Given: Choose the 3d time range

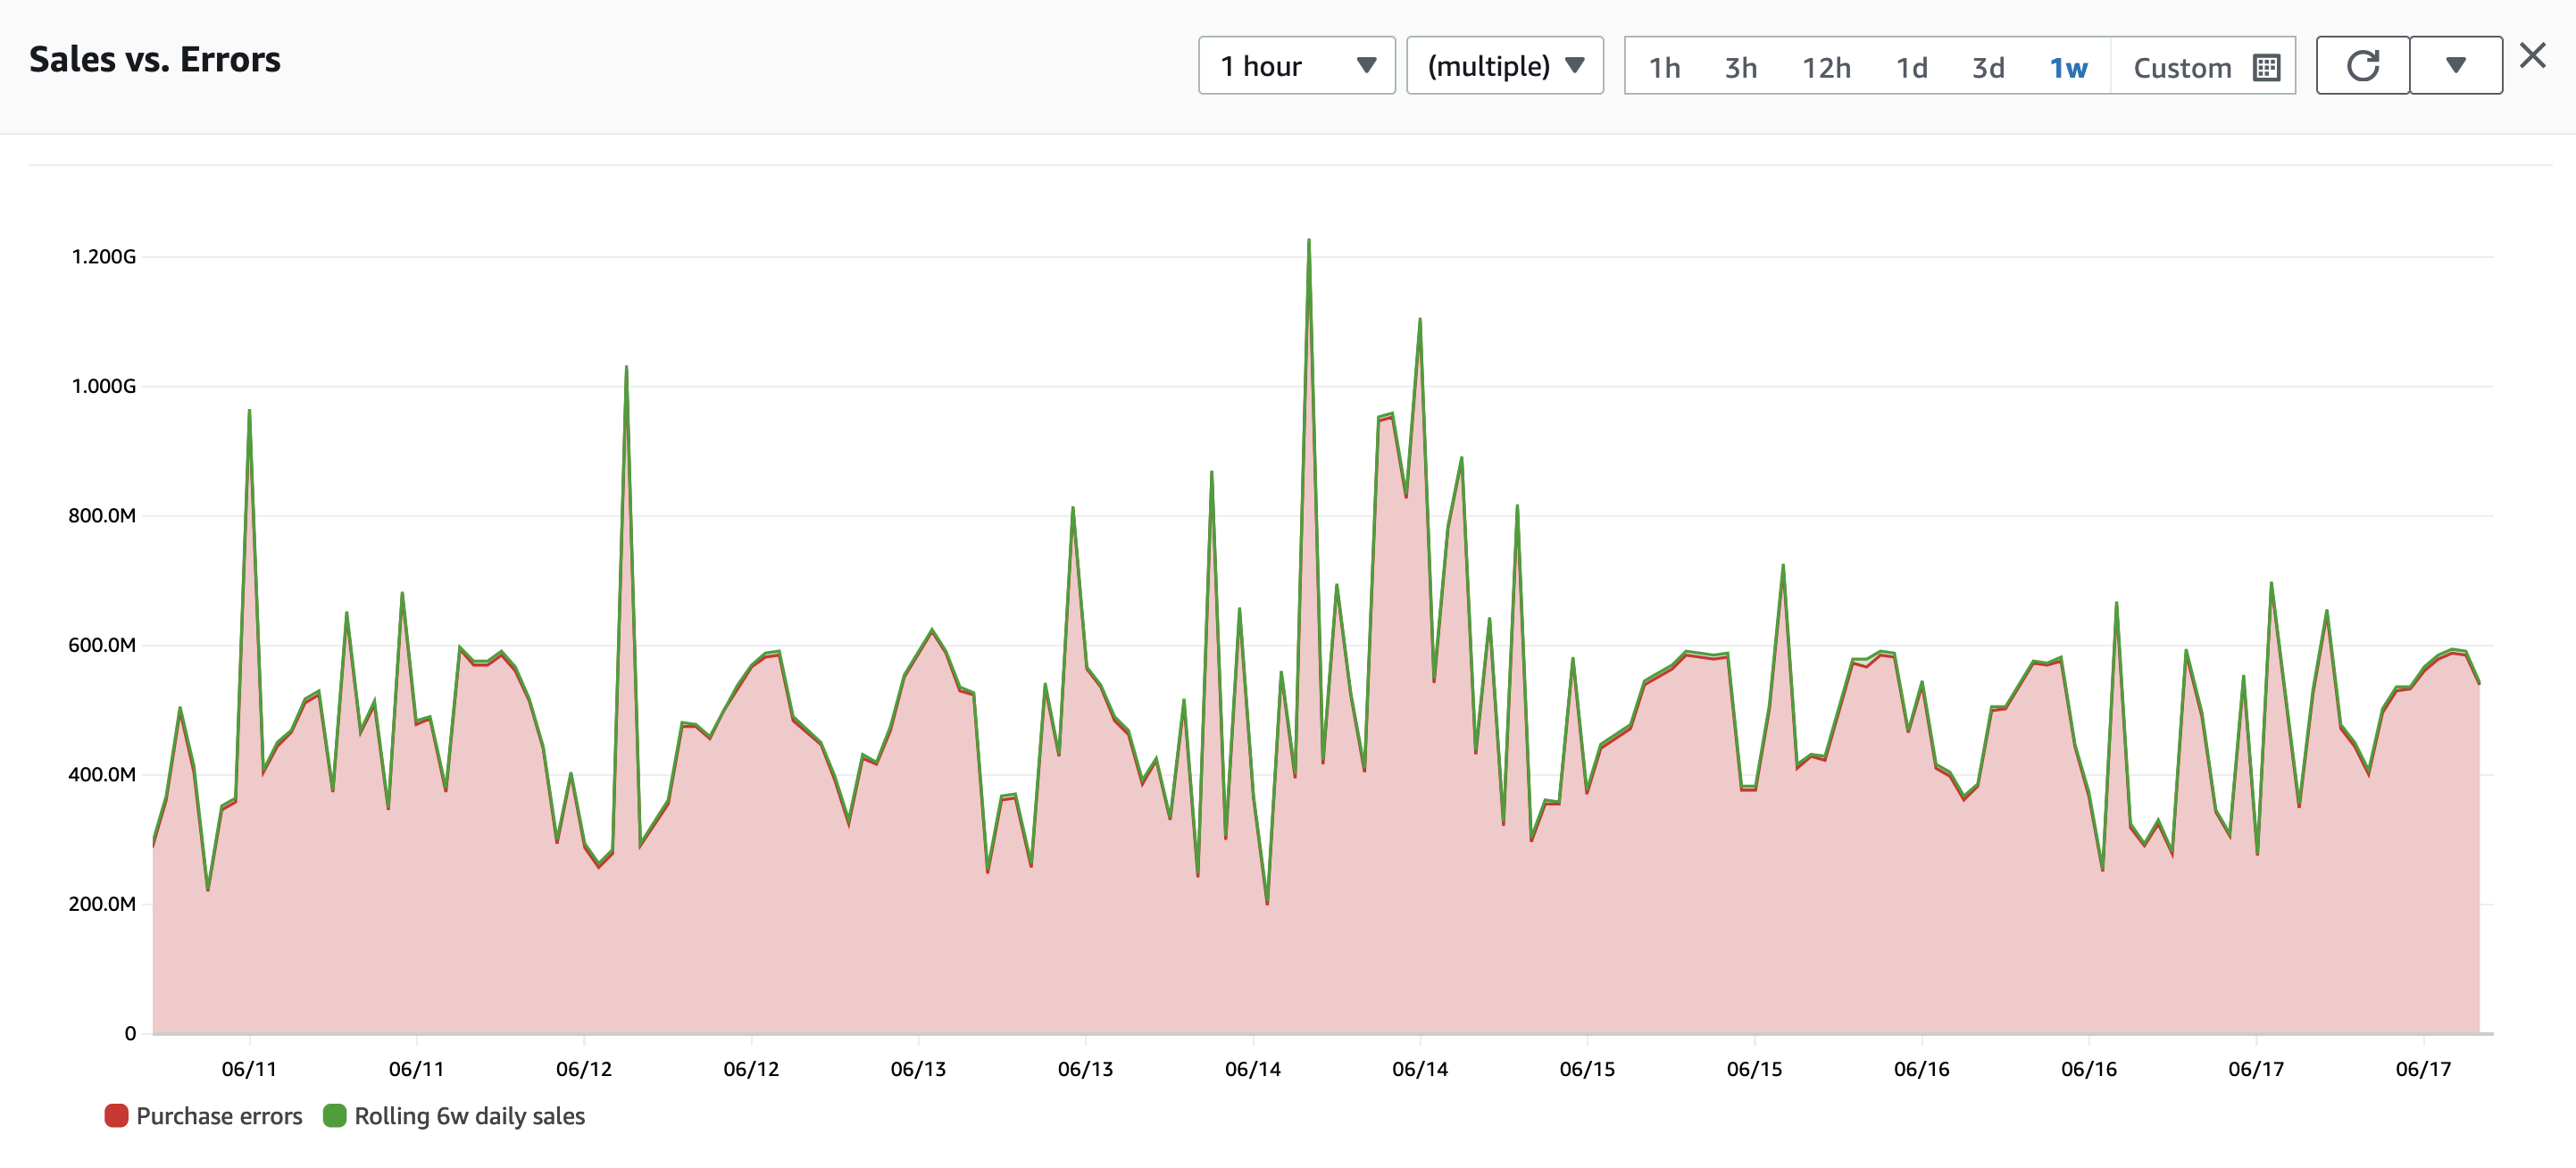Looking at the screenshot, I should click(x=1988, y=68).
